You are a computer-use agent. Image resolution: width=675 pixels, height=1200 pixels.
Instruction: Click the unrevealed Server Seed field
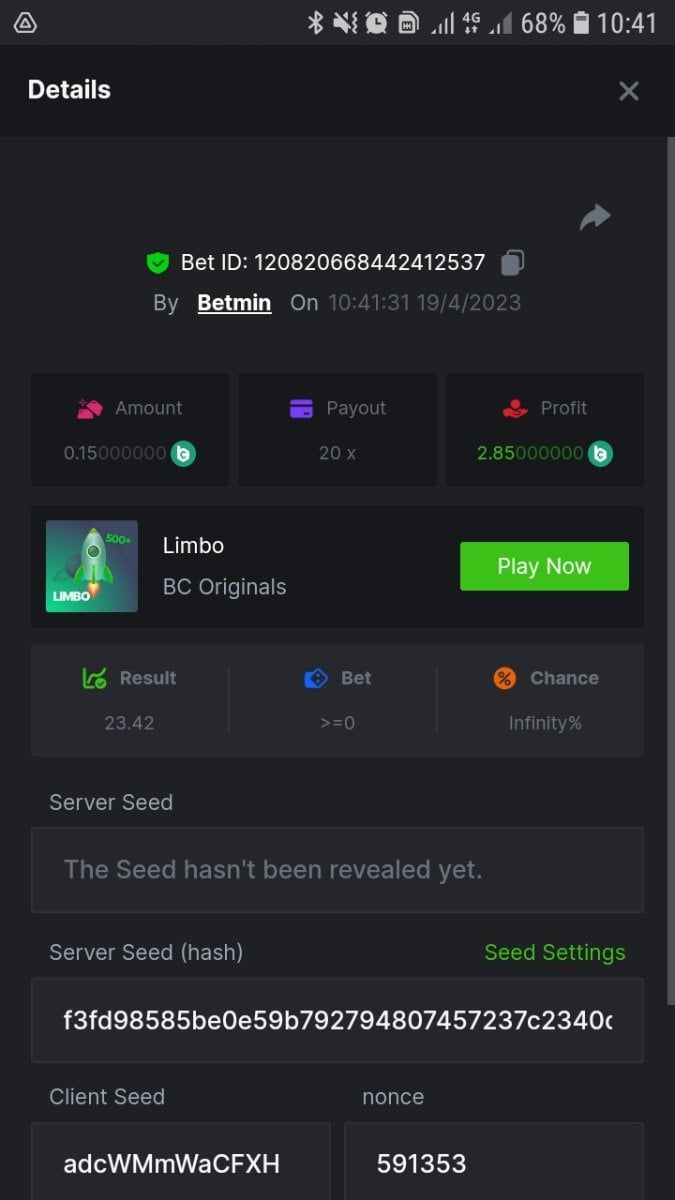click(x=337, y=870)
